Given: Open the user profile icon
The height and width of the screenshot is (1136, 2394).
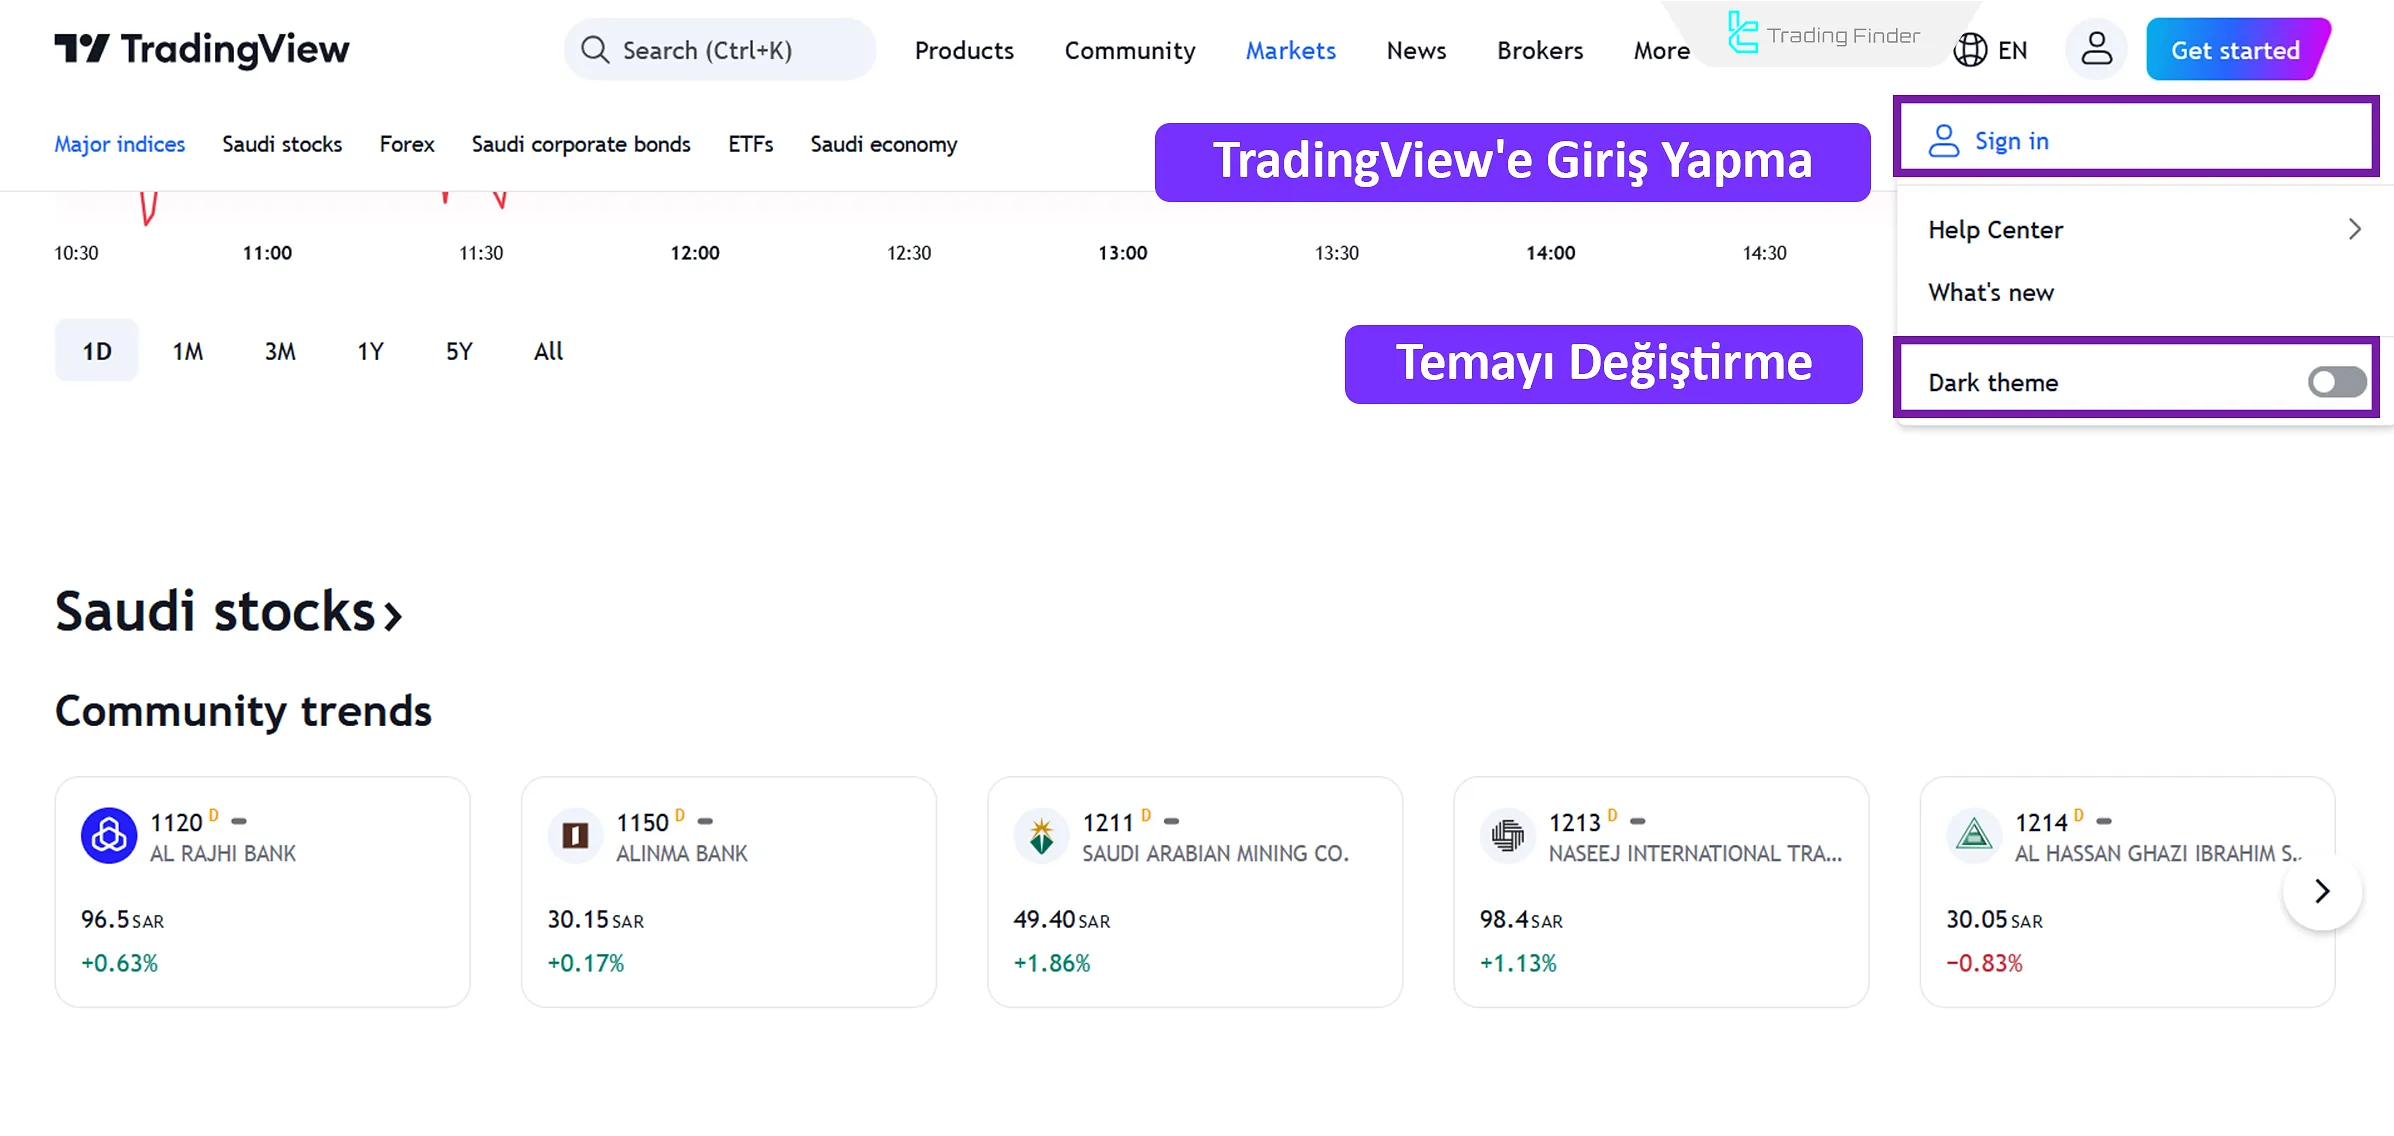Looking at the screenshot, I should (x=2095, y=48).
